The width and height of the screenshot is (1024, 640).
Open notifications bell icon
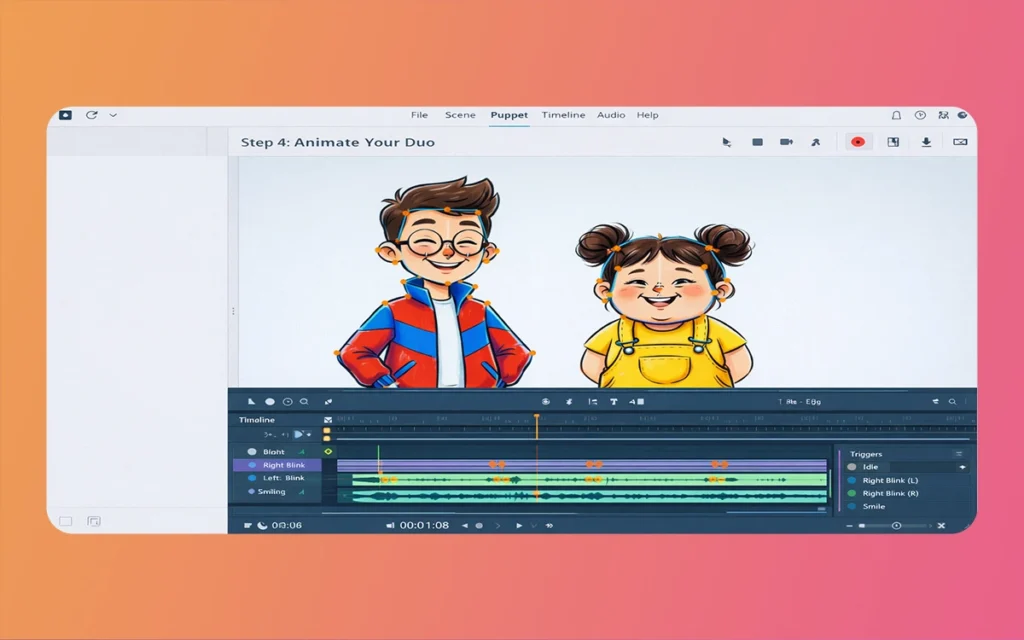pyautogui.click(x=896, y=115)
